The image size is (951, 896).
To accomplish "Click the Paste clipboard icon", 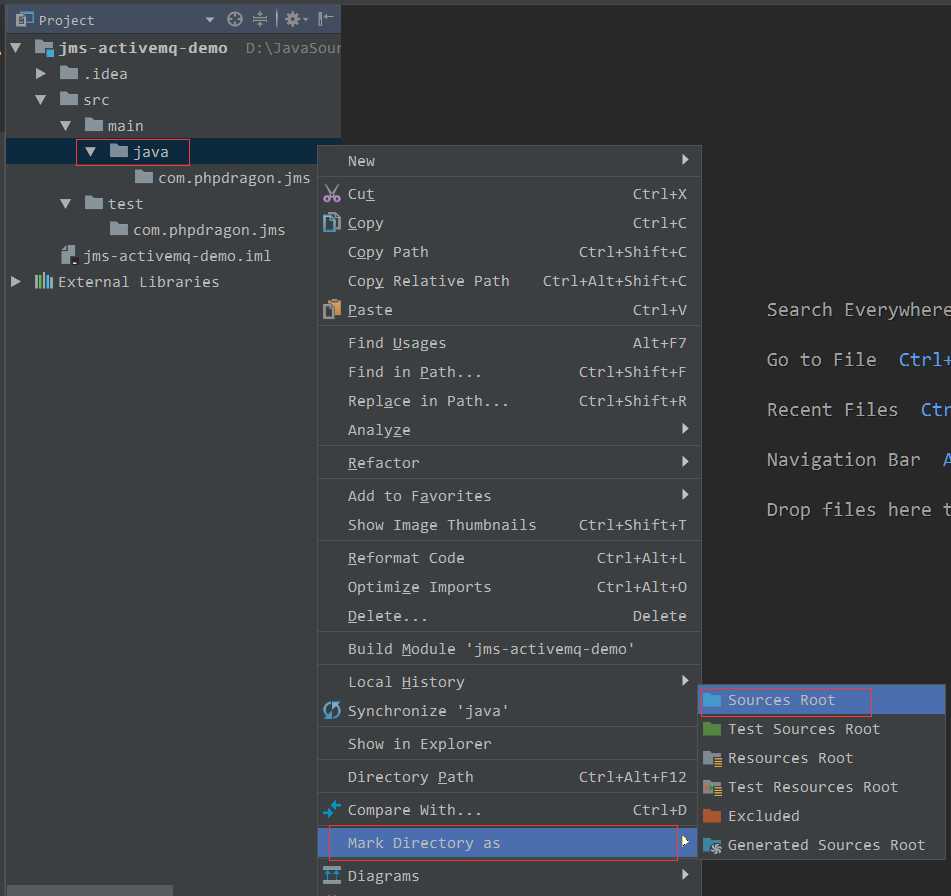I will click(332, 309).
